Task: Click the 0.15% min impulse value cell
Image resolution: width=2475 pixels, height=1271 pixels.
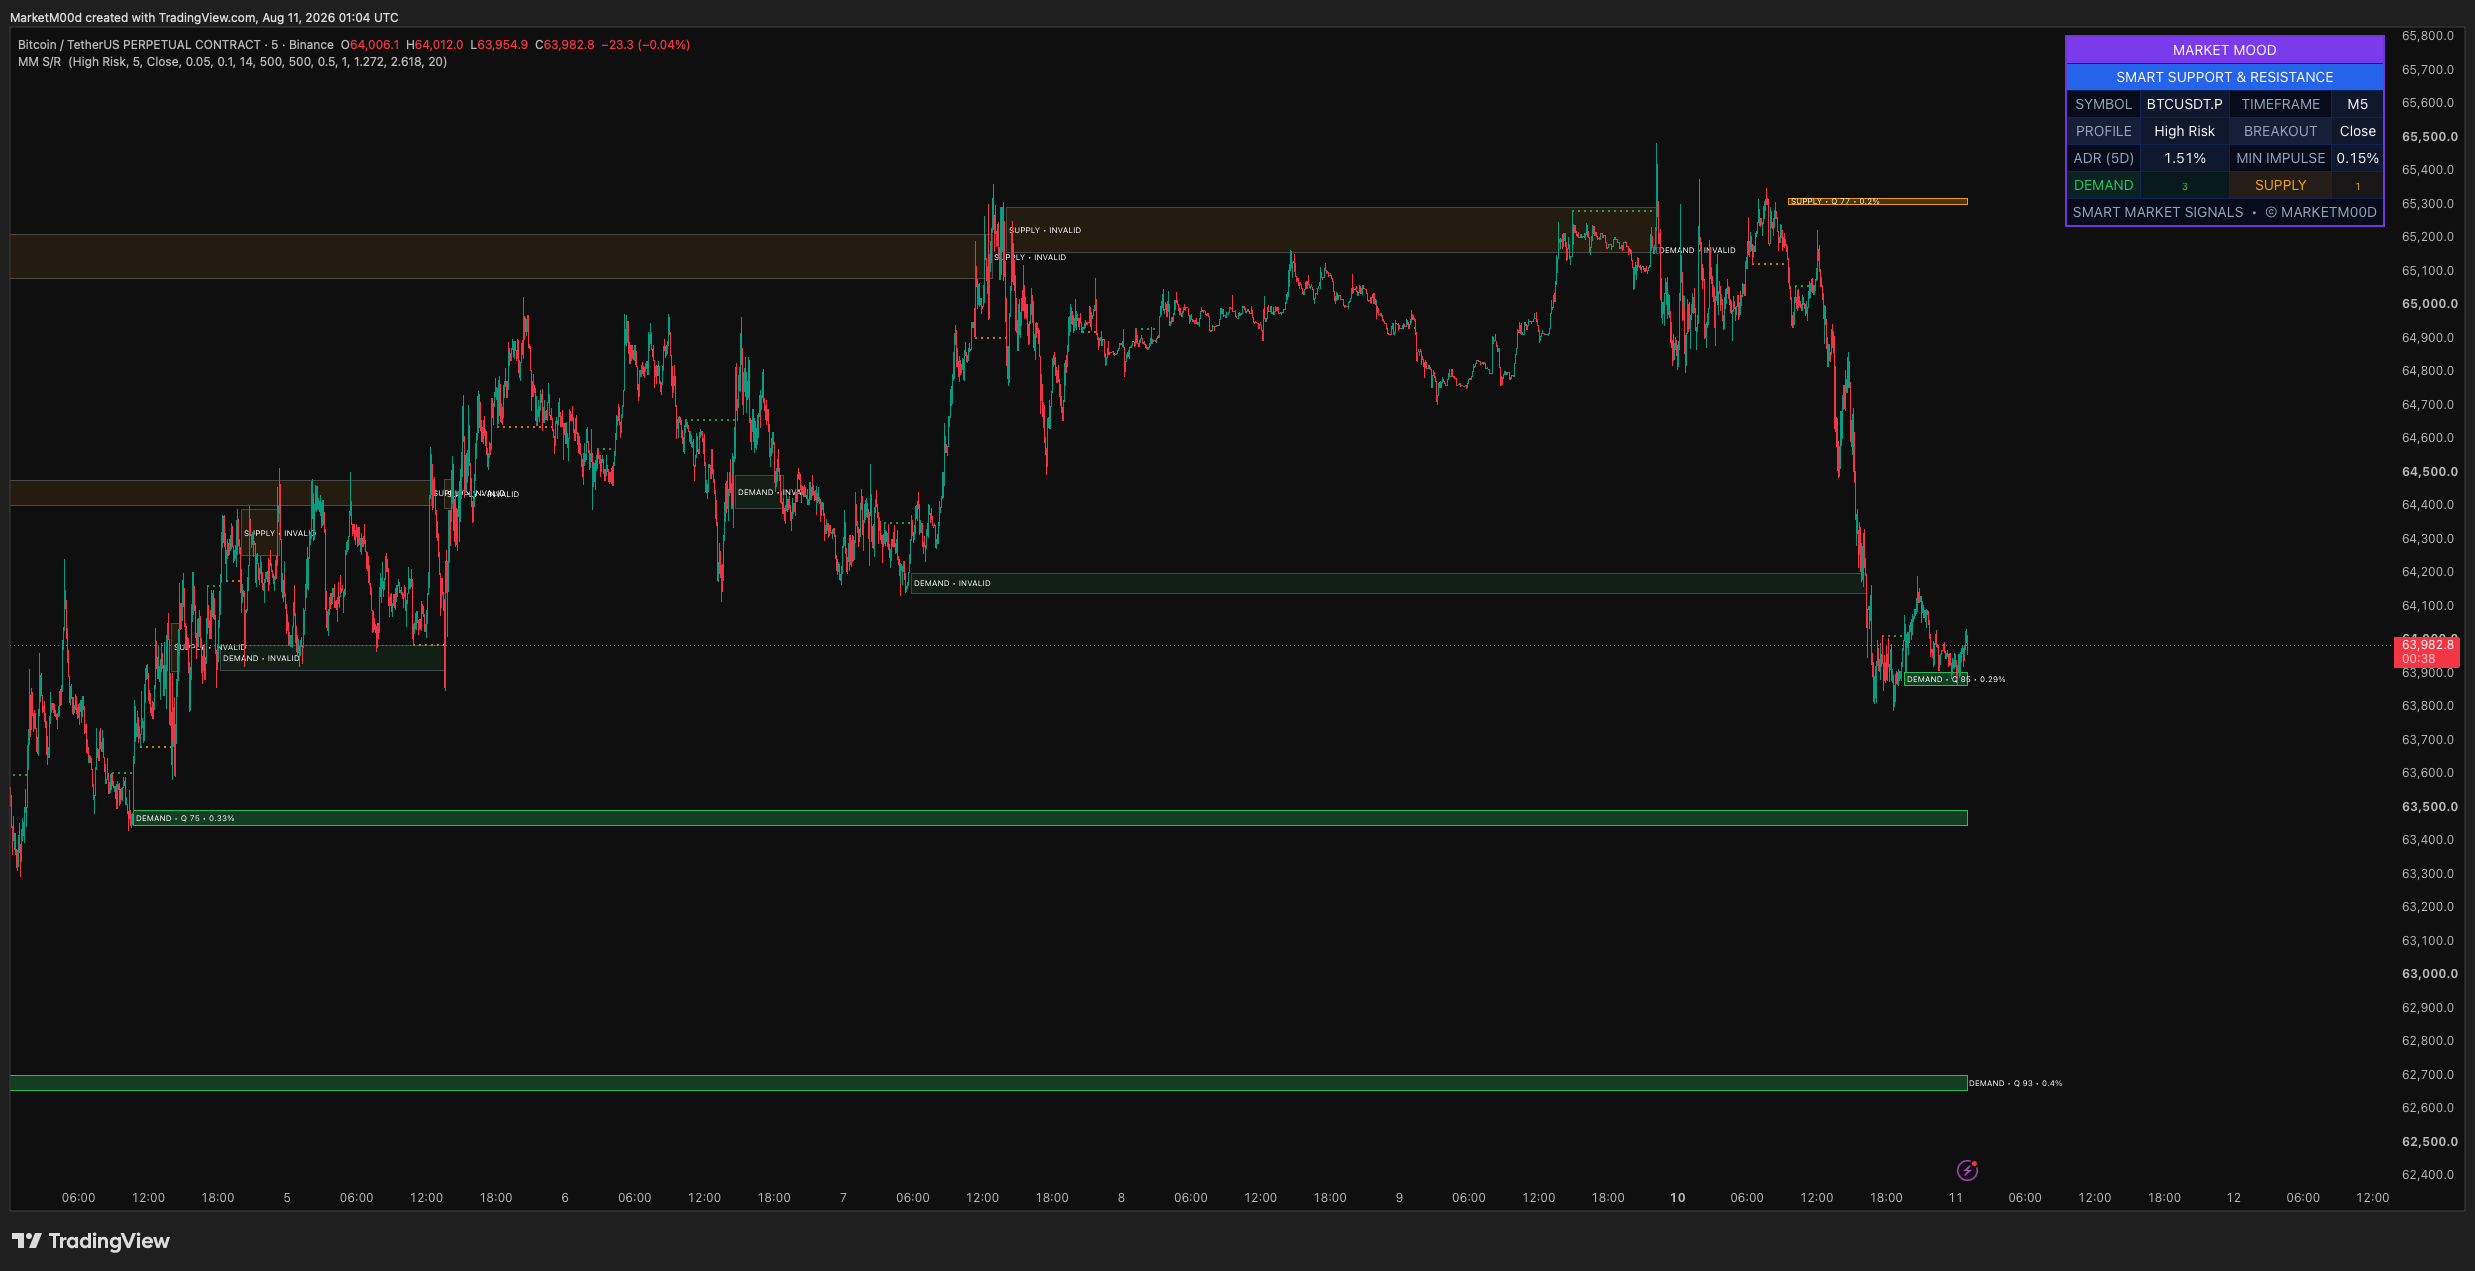Action: pyautogui.click(x=2358, y=158)
